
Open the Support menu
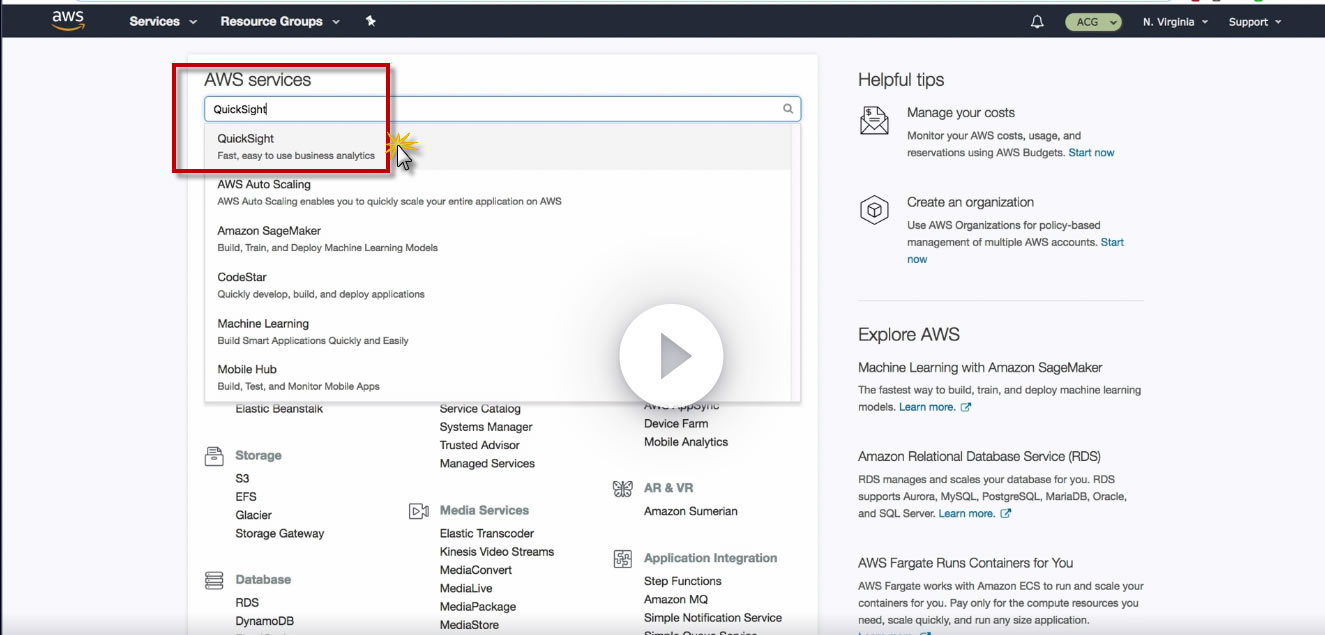coord(1255,22)
